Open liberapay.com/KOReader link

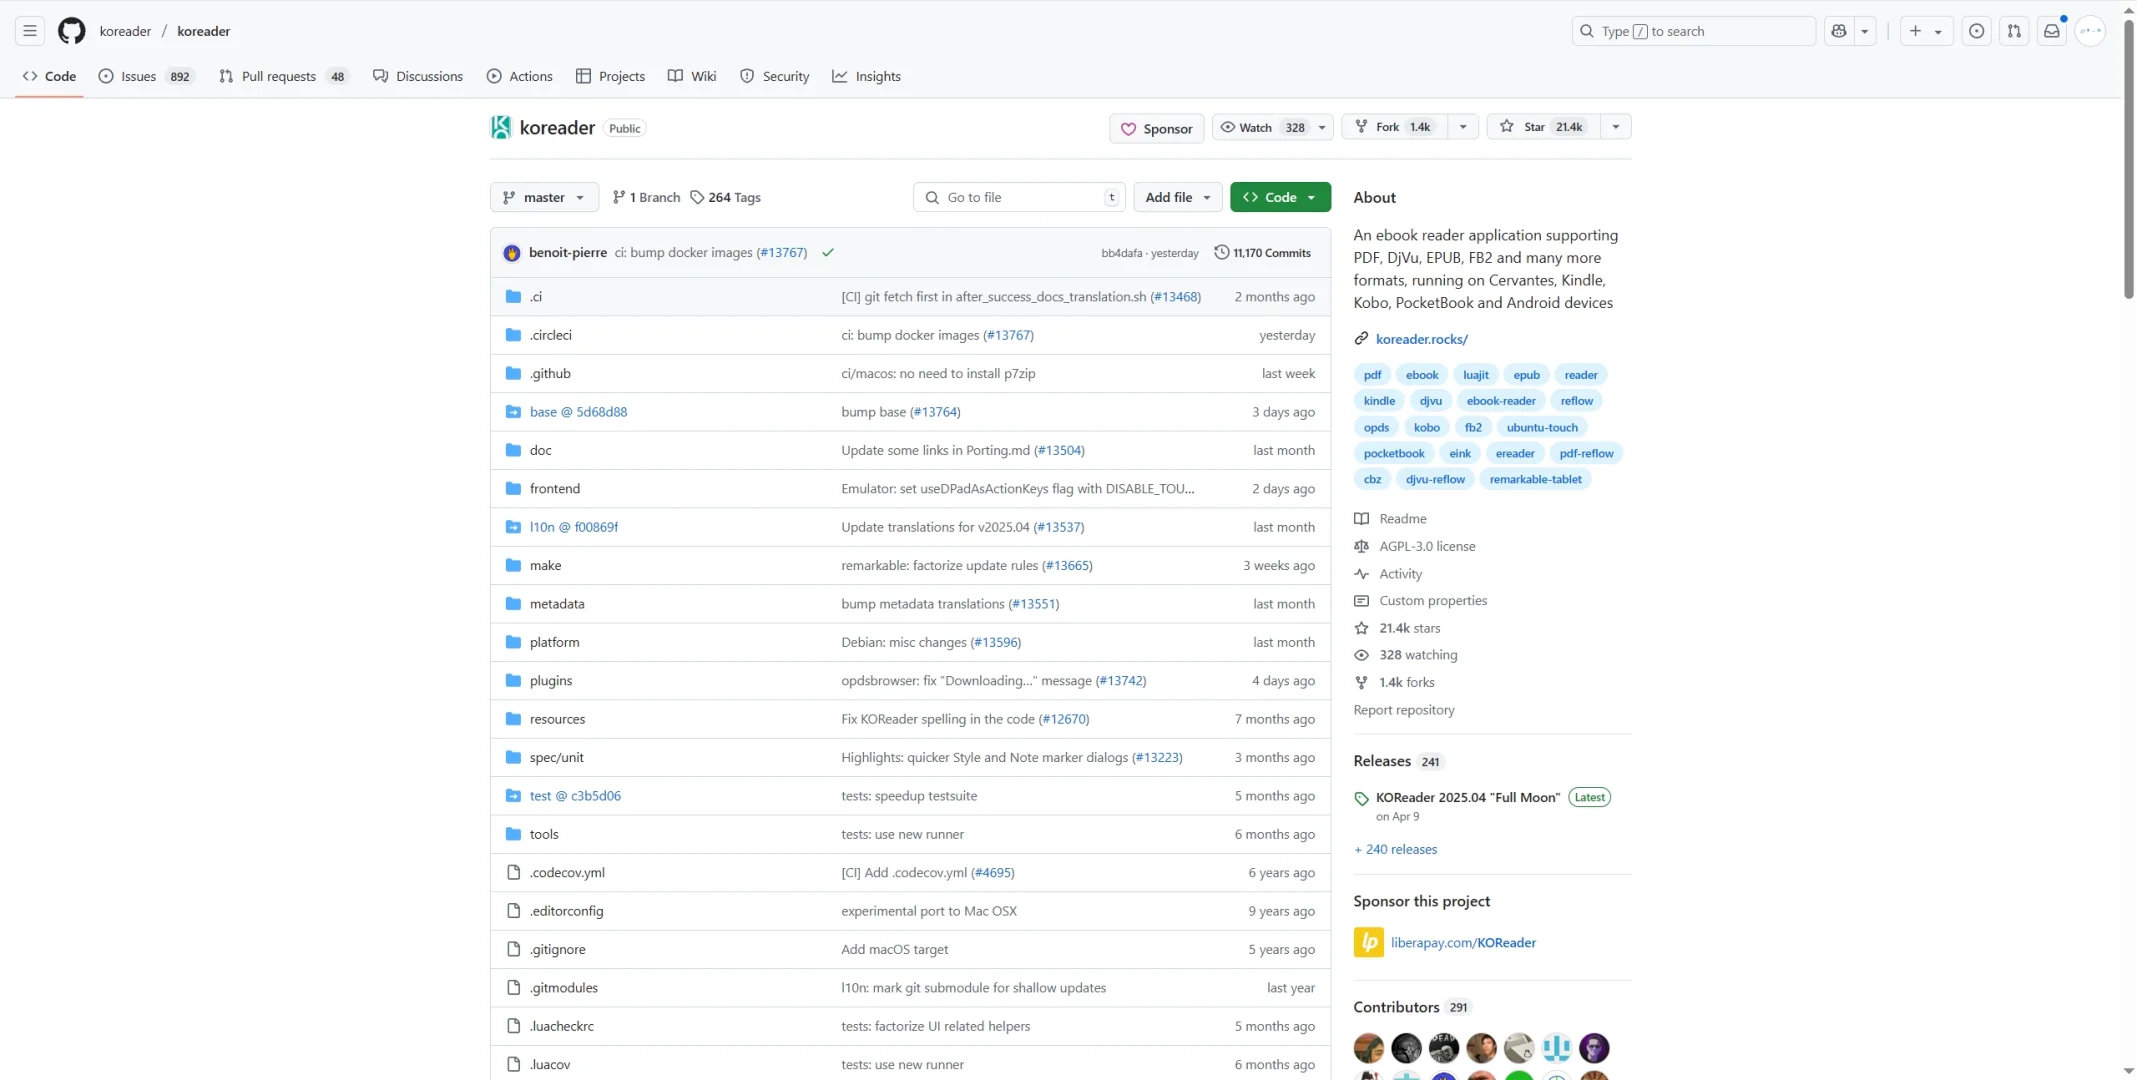coord(1463,942)
